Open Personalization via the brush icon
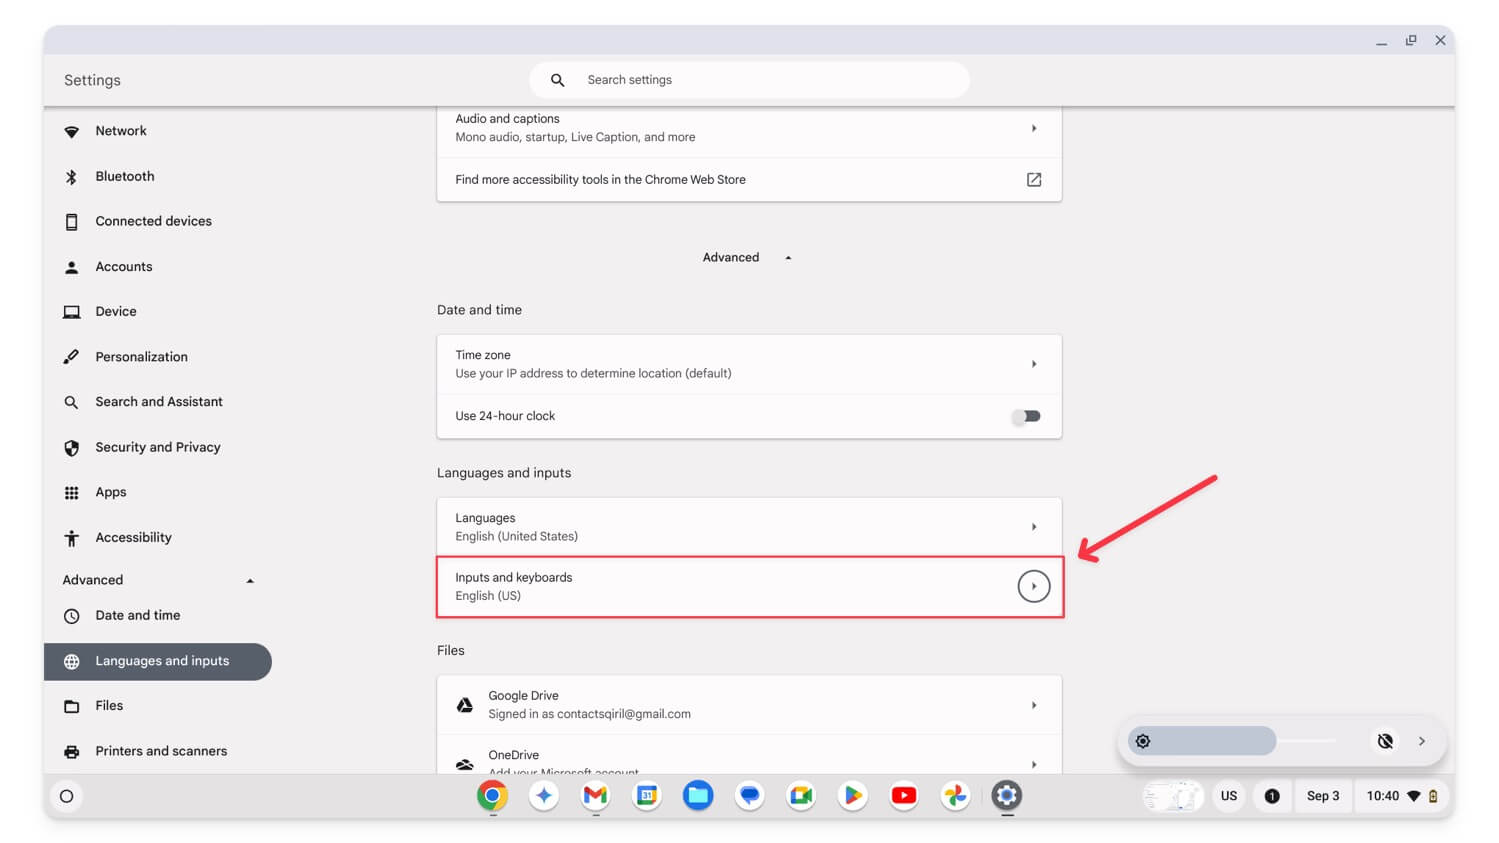Image resolution: width=1499 pixels, height=843 pixels. pyautogui.click(x=71, y=356)
